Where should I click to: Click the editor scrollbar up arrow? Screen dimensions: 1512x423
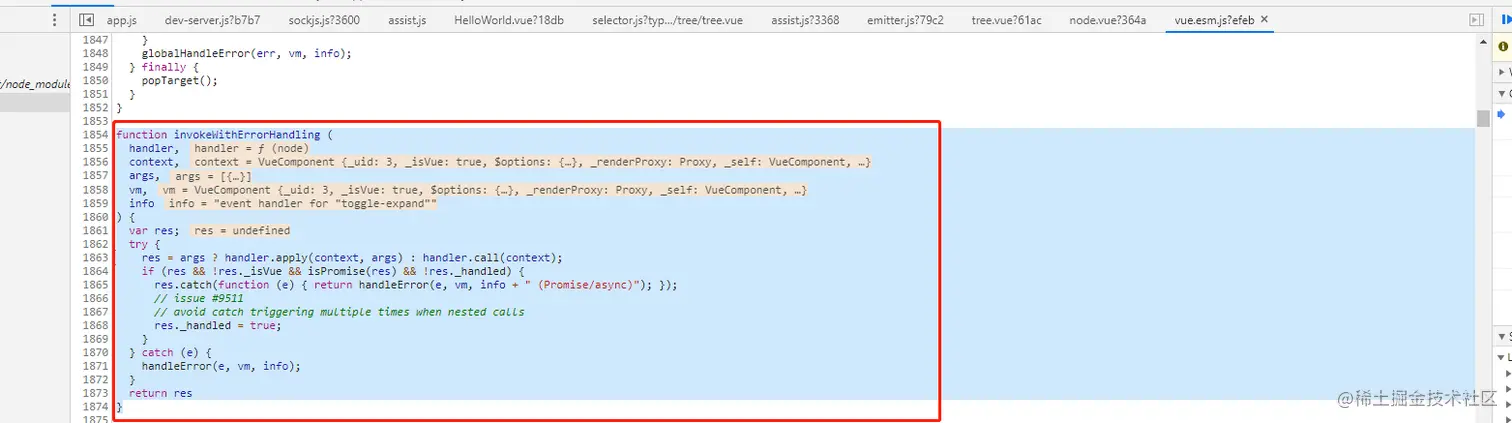point(1483,40)
